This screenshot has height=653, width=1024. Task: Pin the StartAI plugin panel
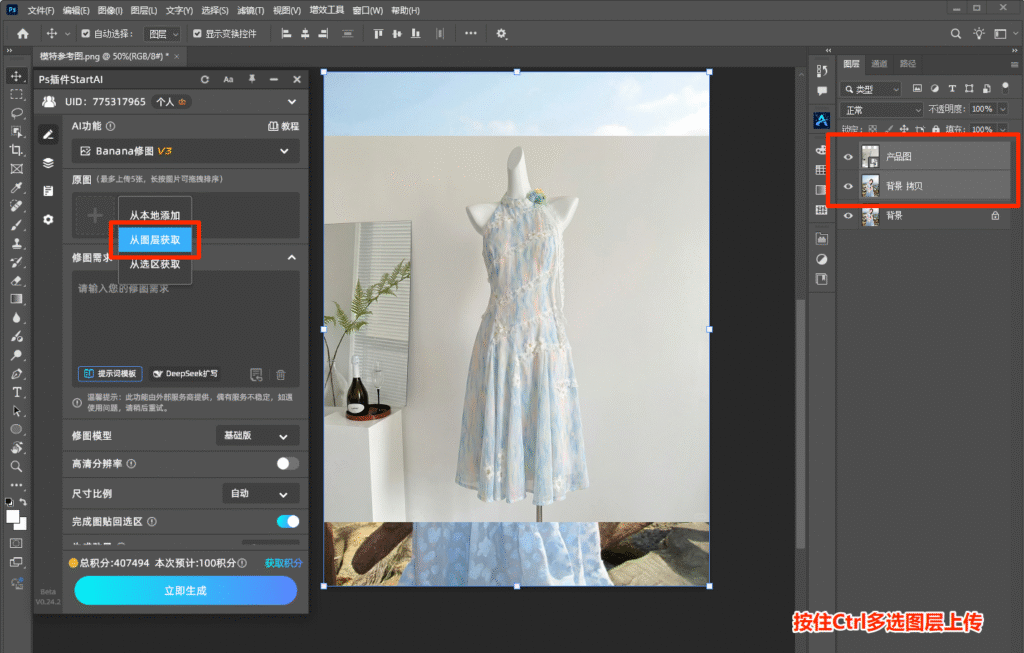tap(251, 79)
